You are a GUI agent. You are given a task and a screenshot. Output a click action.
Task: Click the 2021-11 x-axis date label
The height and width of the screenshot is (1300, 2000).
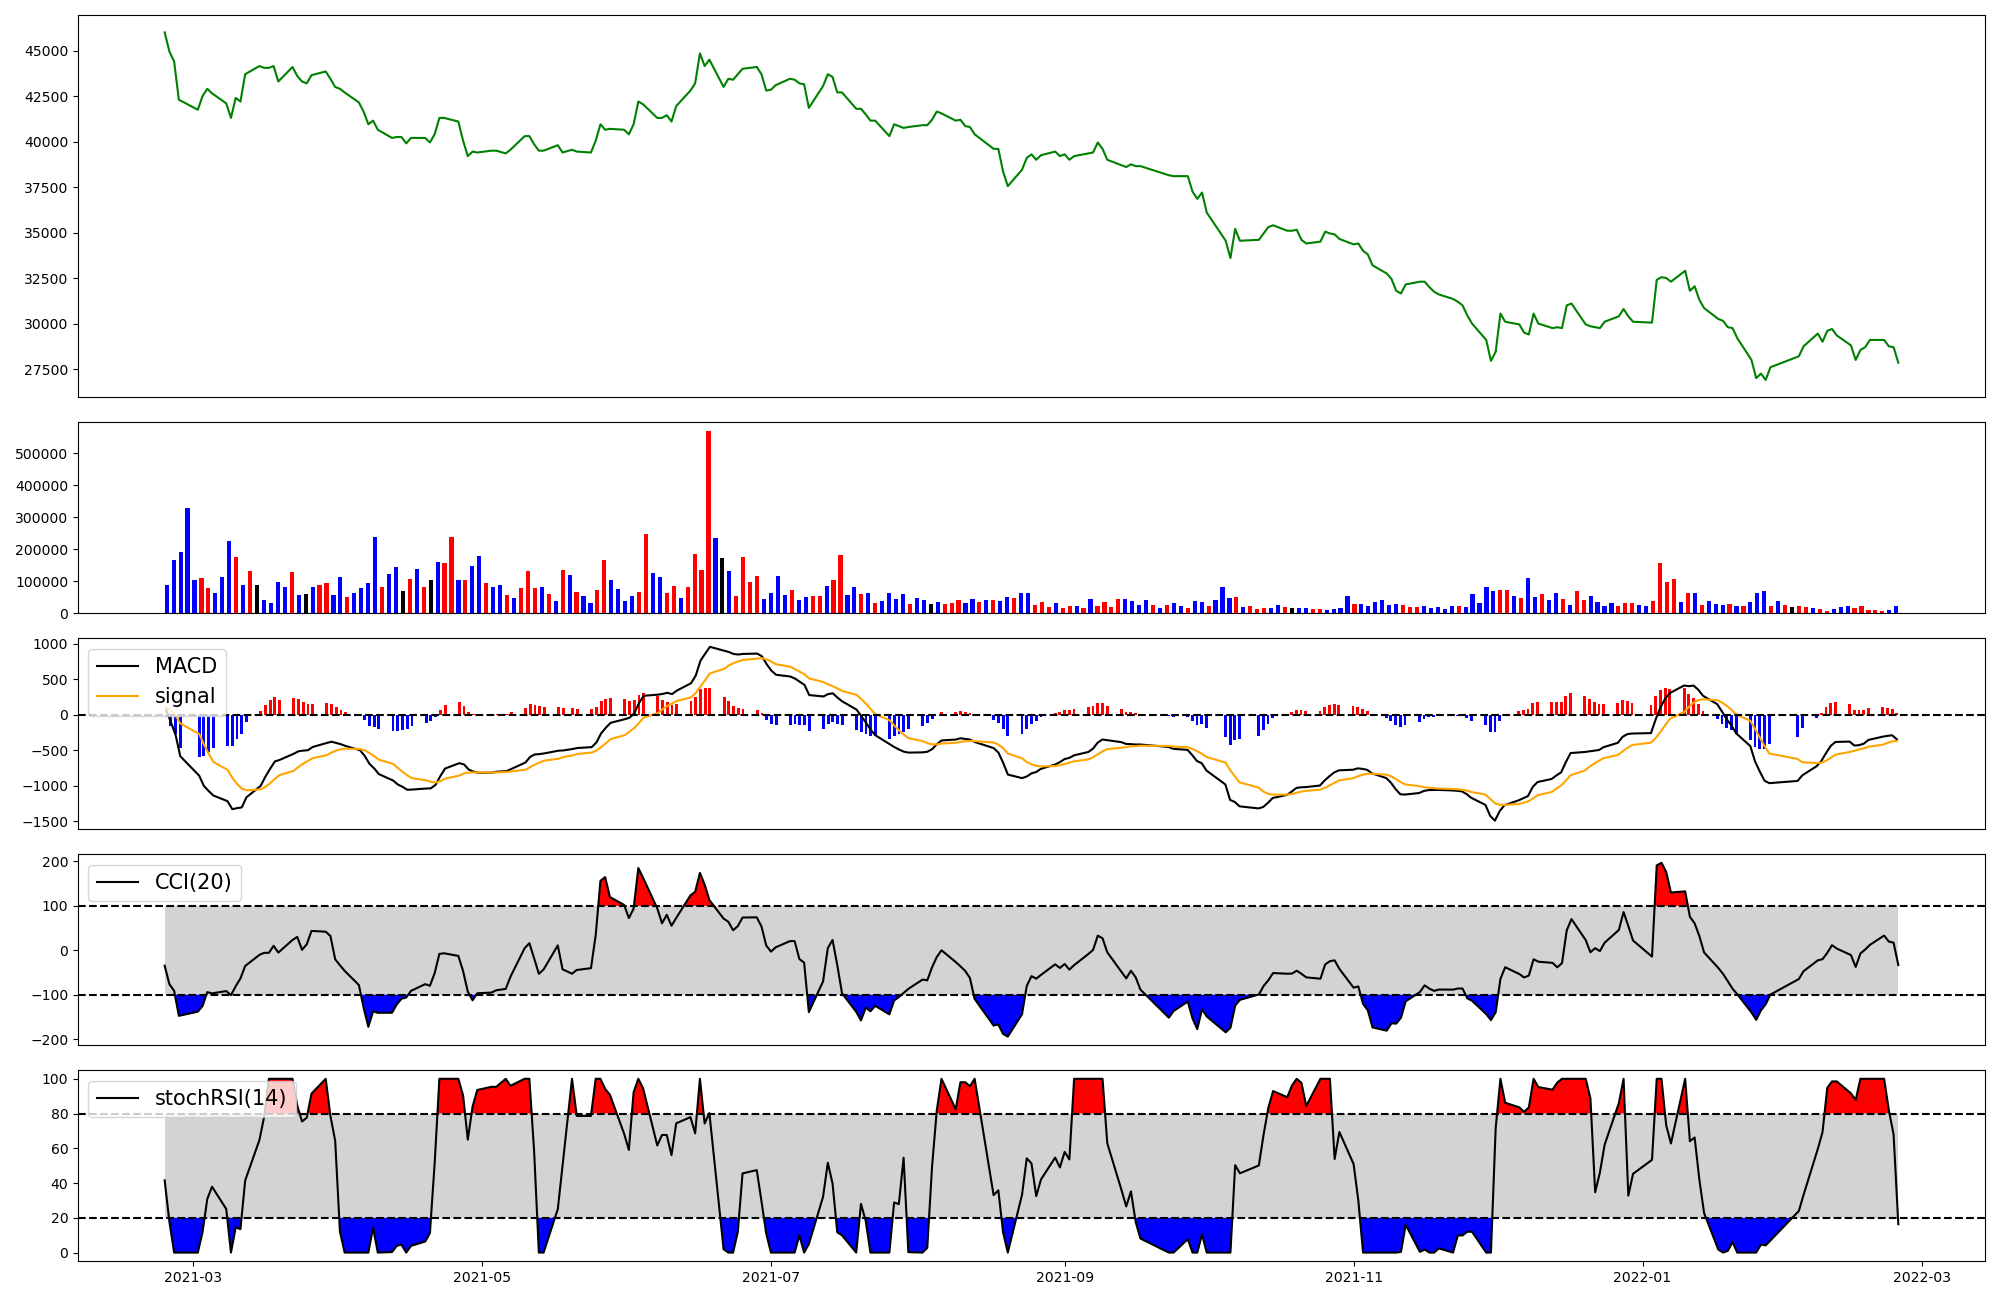pyautogui.click(x=1354, y=1276)
